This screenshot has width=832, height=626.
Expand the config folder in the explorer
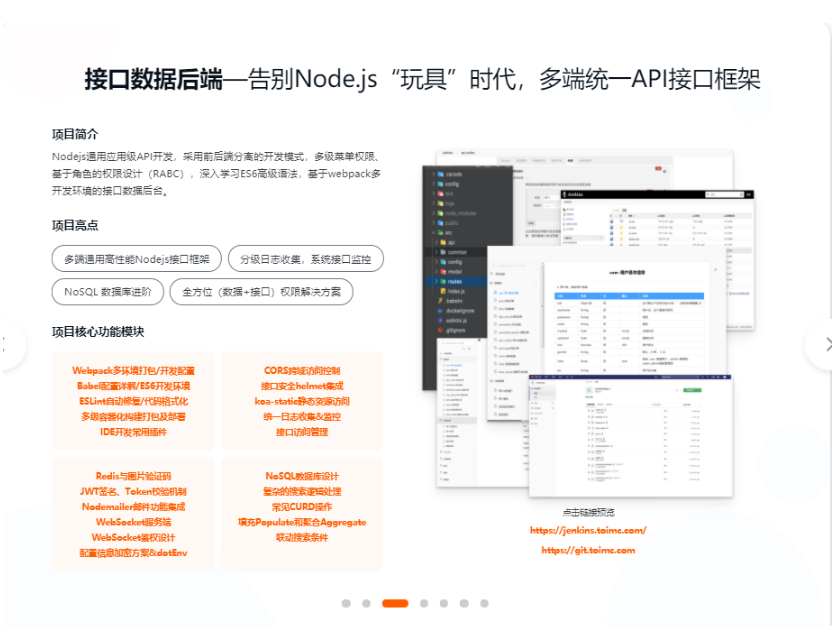tap(435, 184)
